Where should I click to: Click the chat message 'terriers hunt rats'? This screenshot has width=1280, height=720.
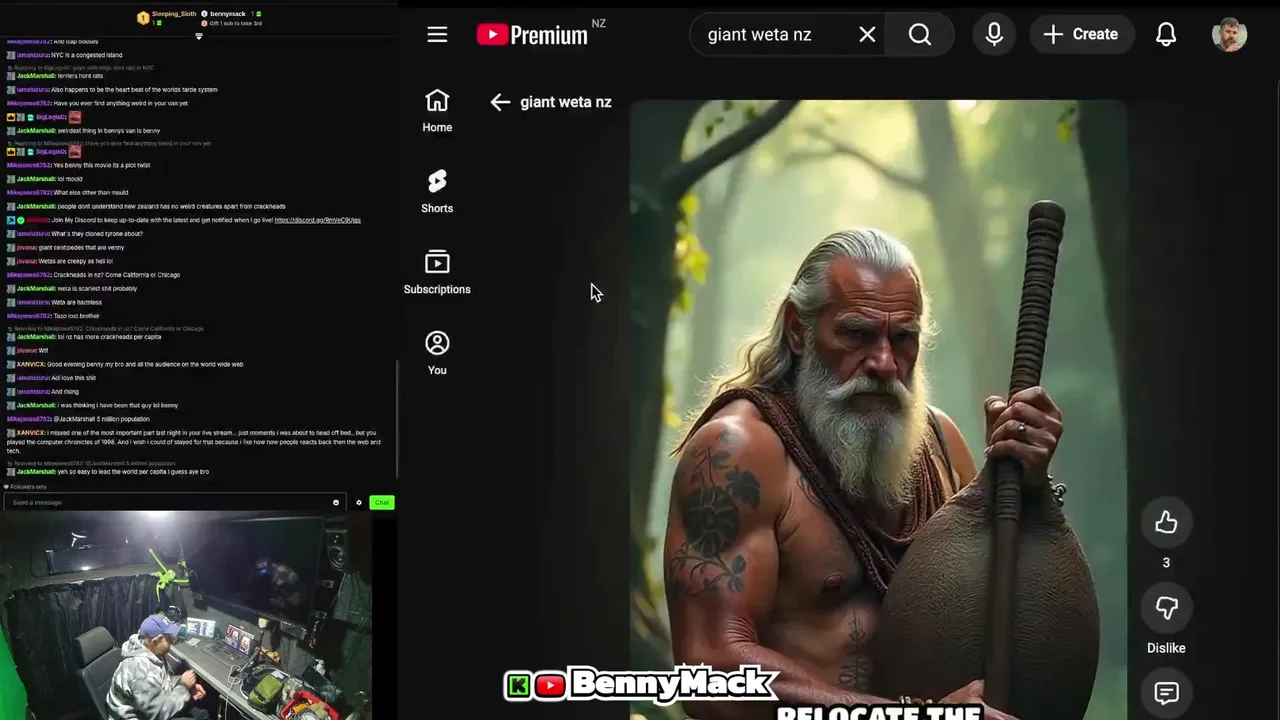pos(80,76)
